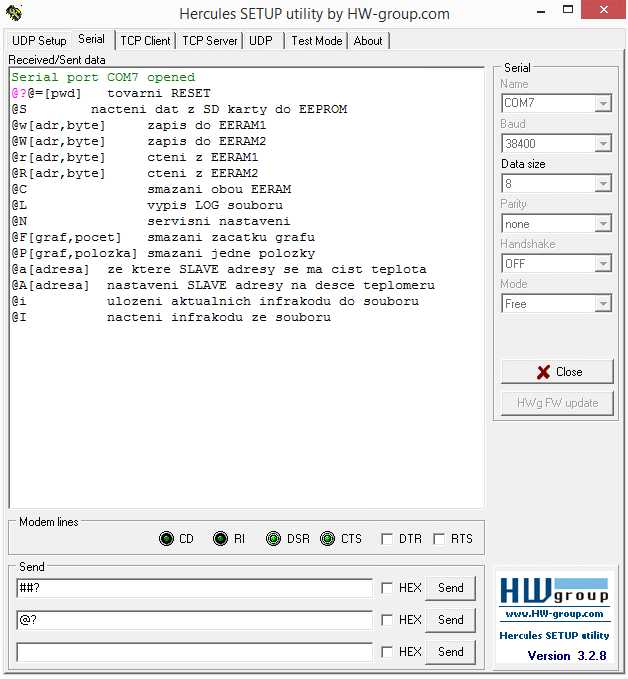Click the @? send input field
The image size is (628, 679).
tap(194, 620)
